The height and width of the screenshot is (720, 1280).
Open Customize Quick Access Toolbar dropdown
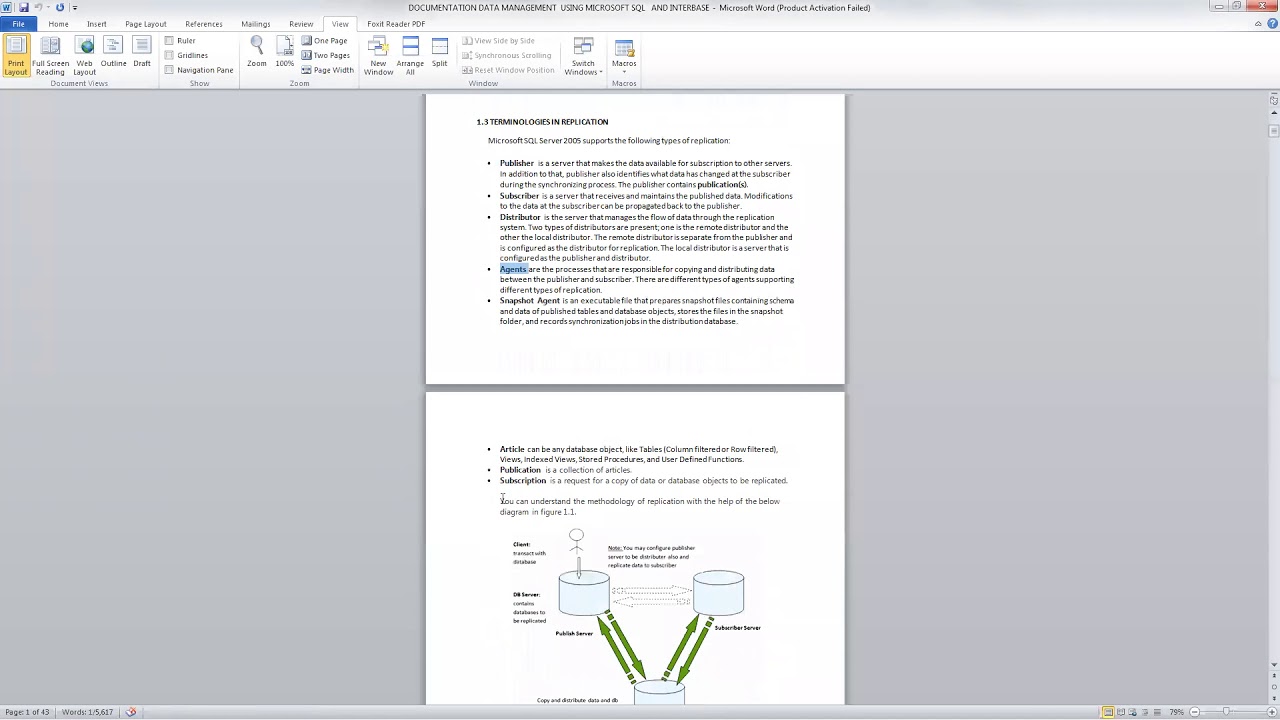click(74, 8)
